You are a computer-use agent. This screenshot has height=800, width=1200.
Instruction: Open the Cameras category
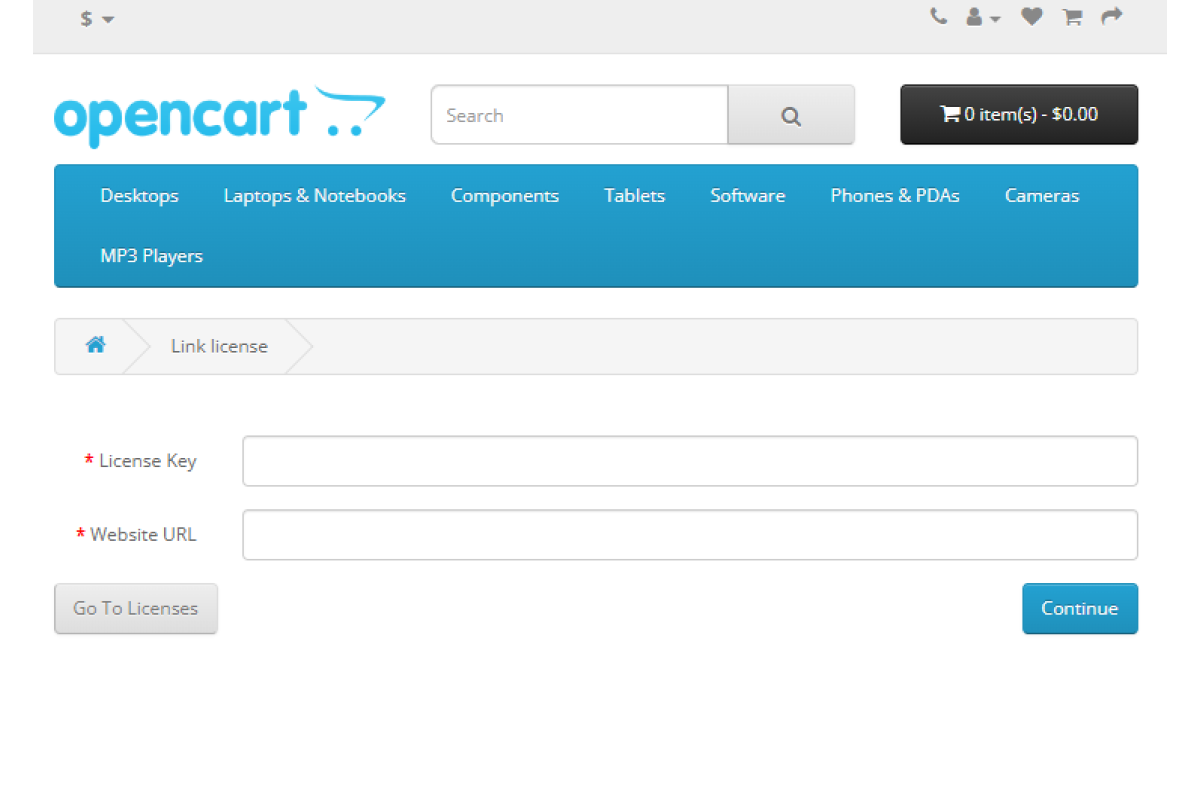1041,196
